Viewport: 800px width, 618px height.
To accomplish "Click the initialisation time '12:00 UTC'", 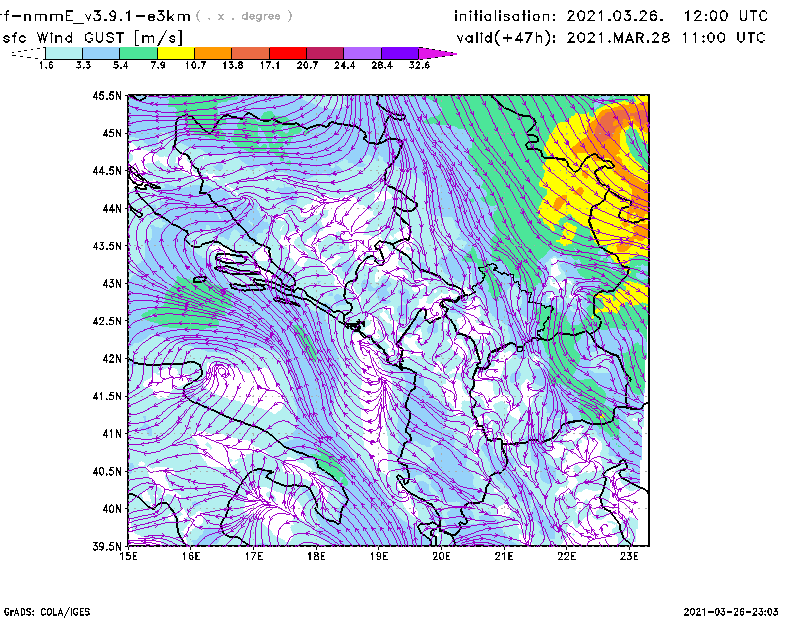I will (x=726, y=16).
